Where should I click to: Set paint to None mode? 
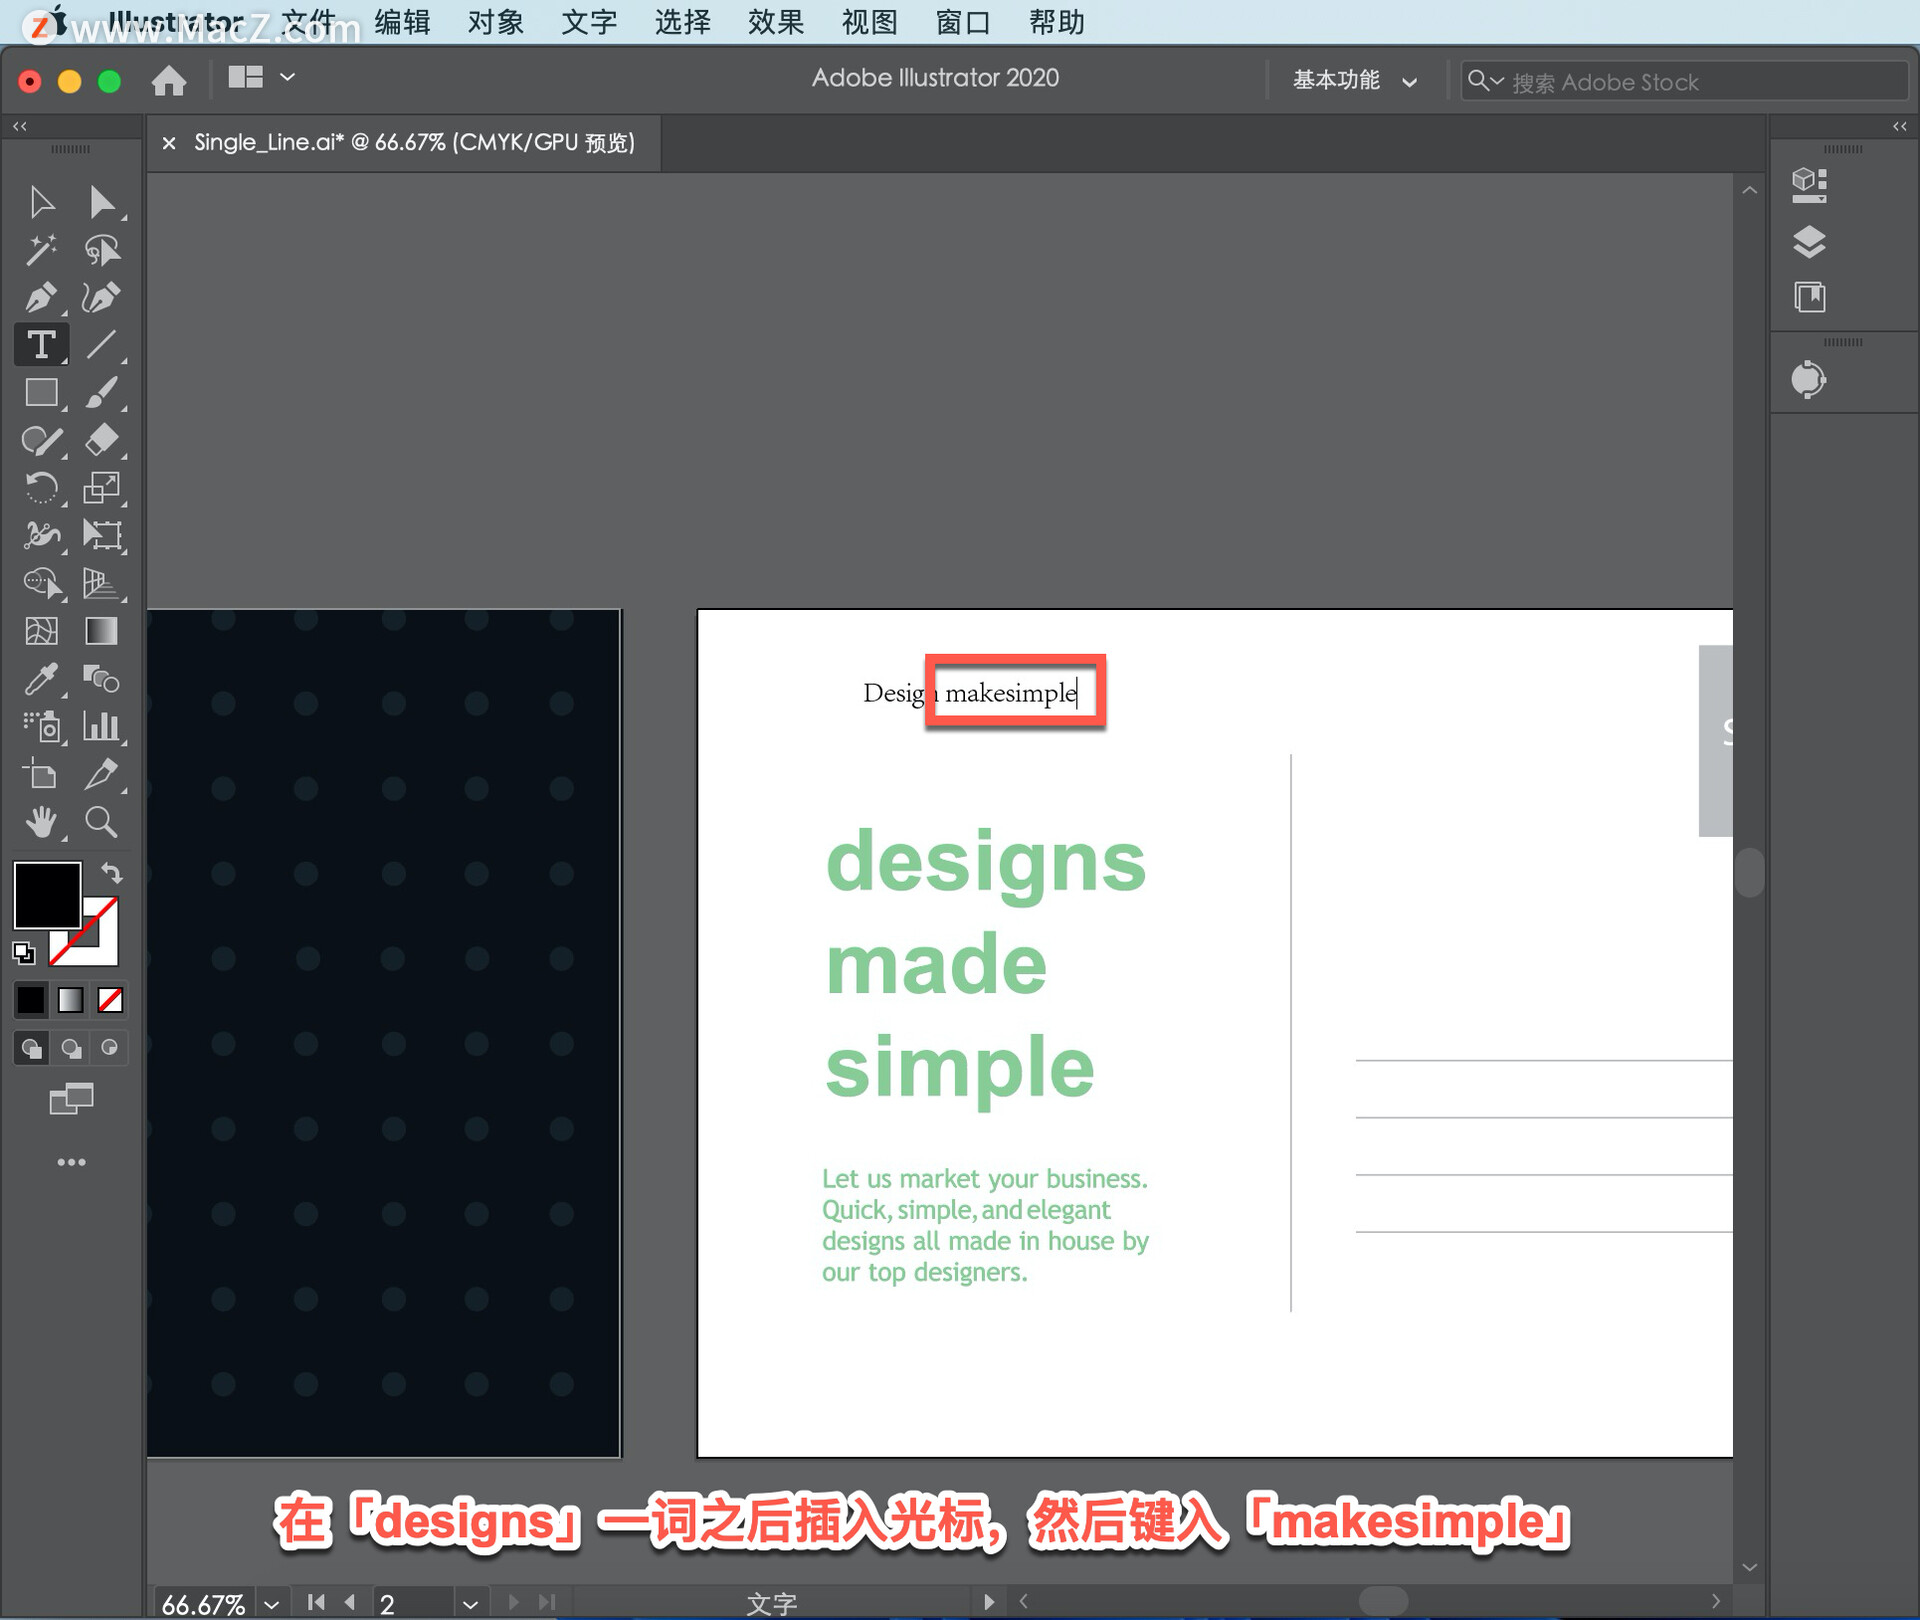tap(110, 1000)
